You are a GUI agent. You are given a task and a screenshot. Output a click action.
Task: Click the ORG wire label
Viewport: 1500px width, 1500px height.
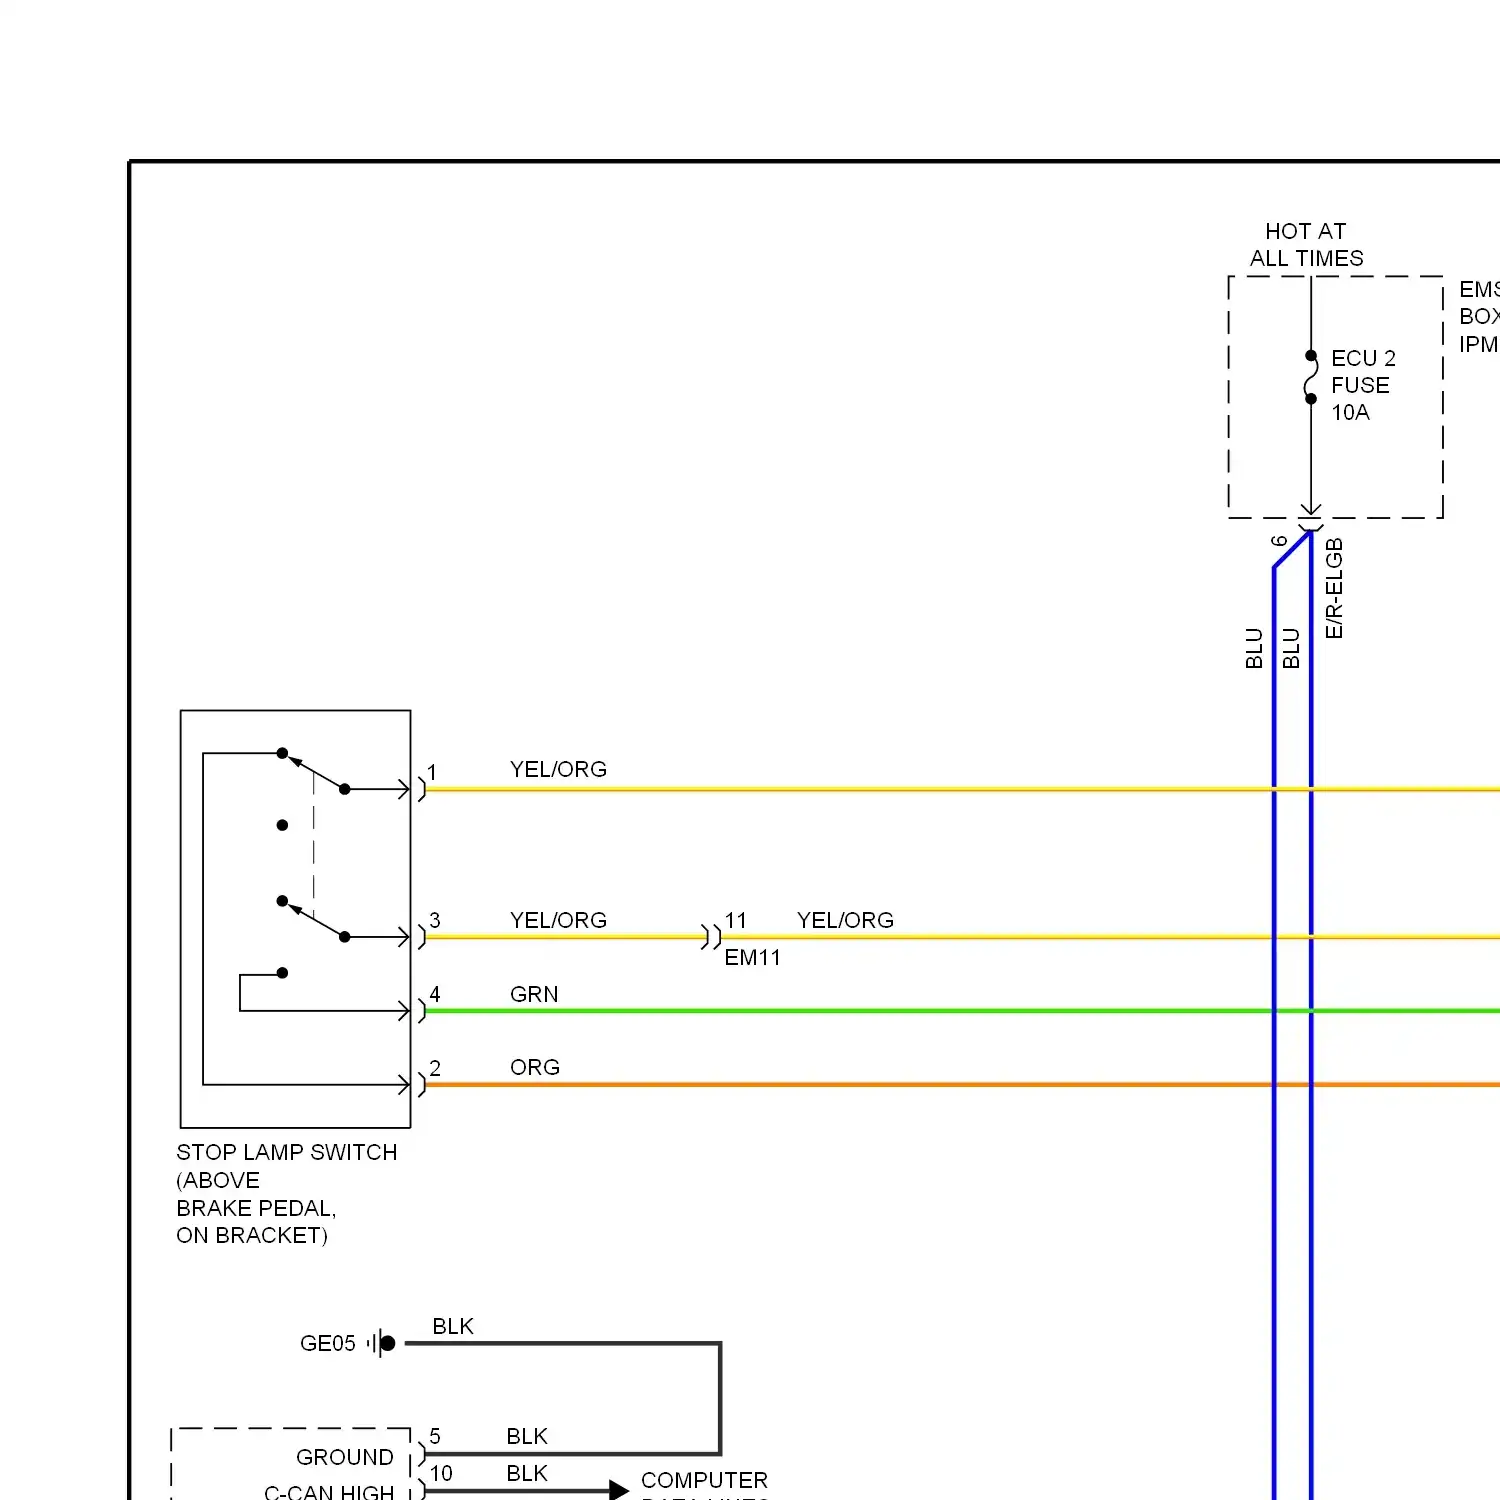pos(535,1067)
